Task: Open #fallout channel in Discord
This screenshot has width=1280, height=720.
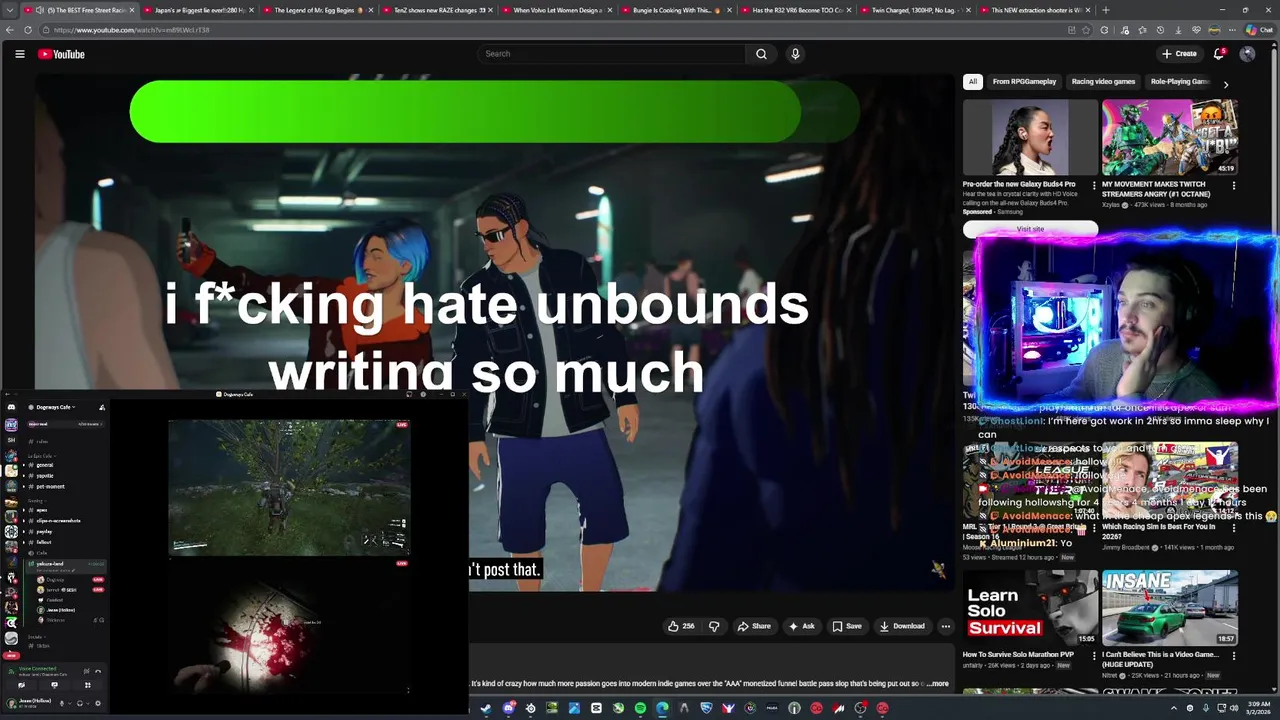Action: [44, 542]
